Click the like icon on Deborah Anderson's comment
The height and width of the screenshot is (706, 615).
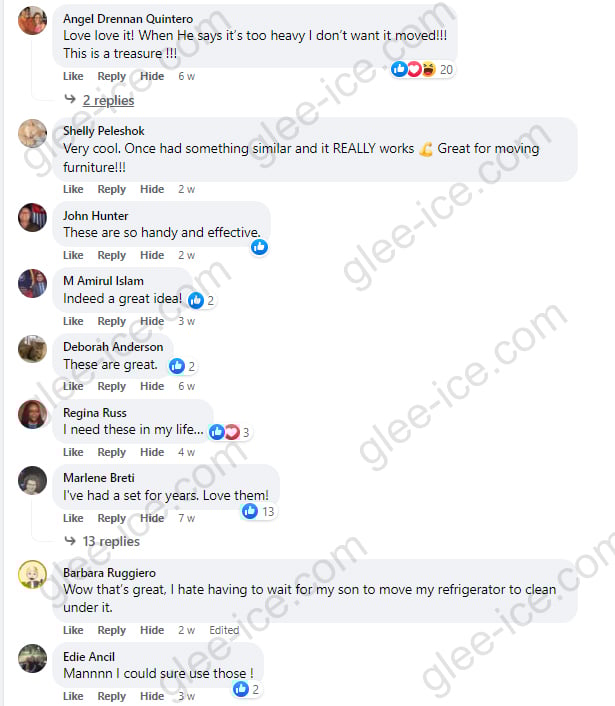176,366
